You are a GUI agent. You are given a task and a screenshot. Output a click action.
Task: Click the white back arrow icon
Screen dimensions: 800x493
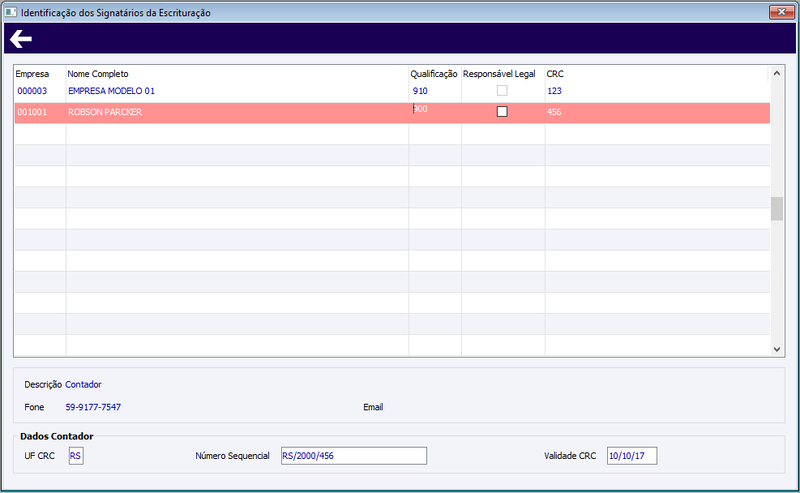point(21,39)
